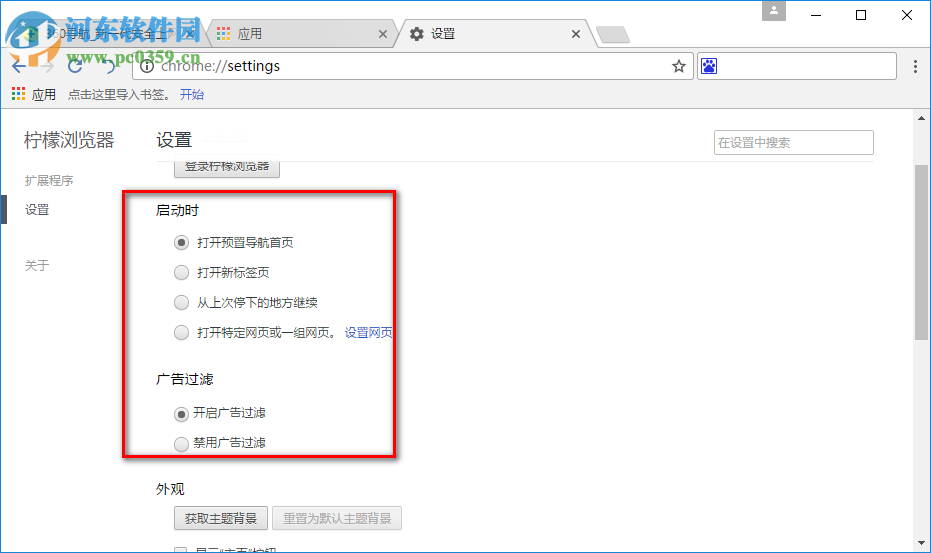
Task: Reload the current page
Action: [75, 66]
